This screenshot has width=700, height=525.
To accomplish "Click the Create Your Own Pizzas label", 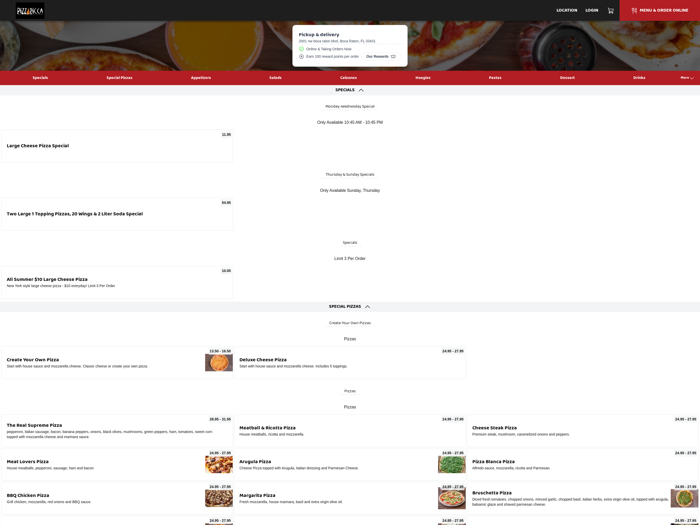I will [x=350, y=323].
